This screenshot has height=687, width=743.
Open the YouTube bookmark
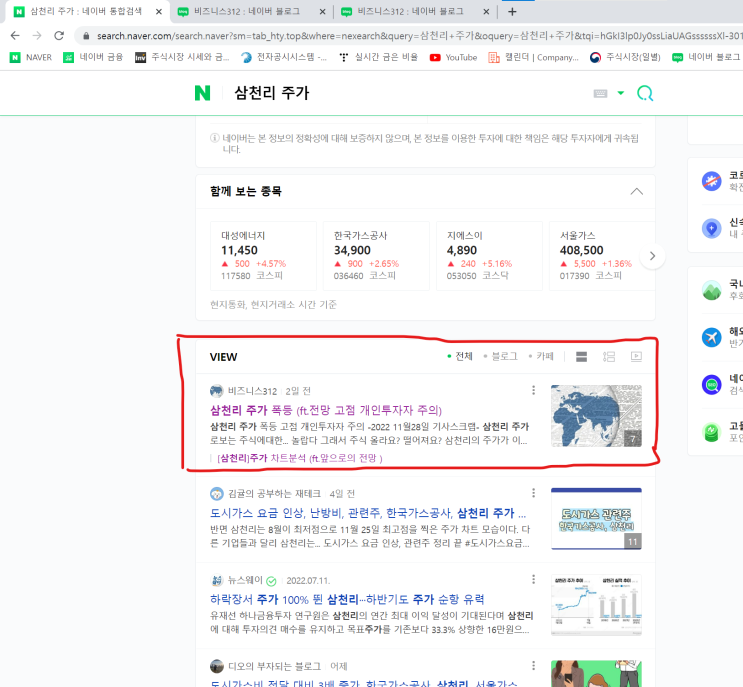coord(453,57)
